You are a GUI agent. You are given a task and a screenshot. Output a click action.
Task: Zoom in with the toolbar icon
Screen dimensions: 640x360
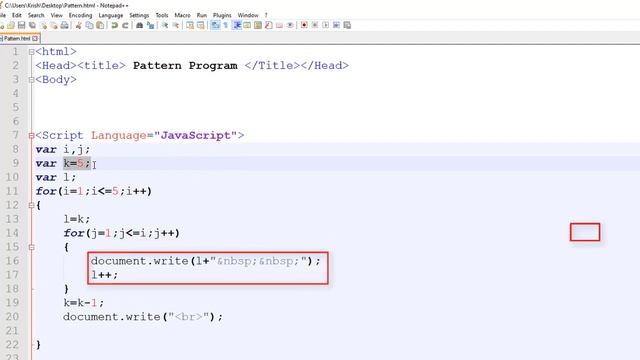(x=165, y=25)
